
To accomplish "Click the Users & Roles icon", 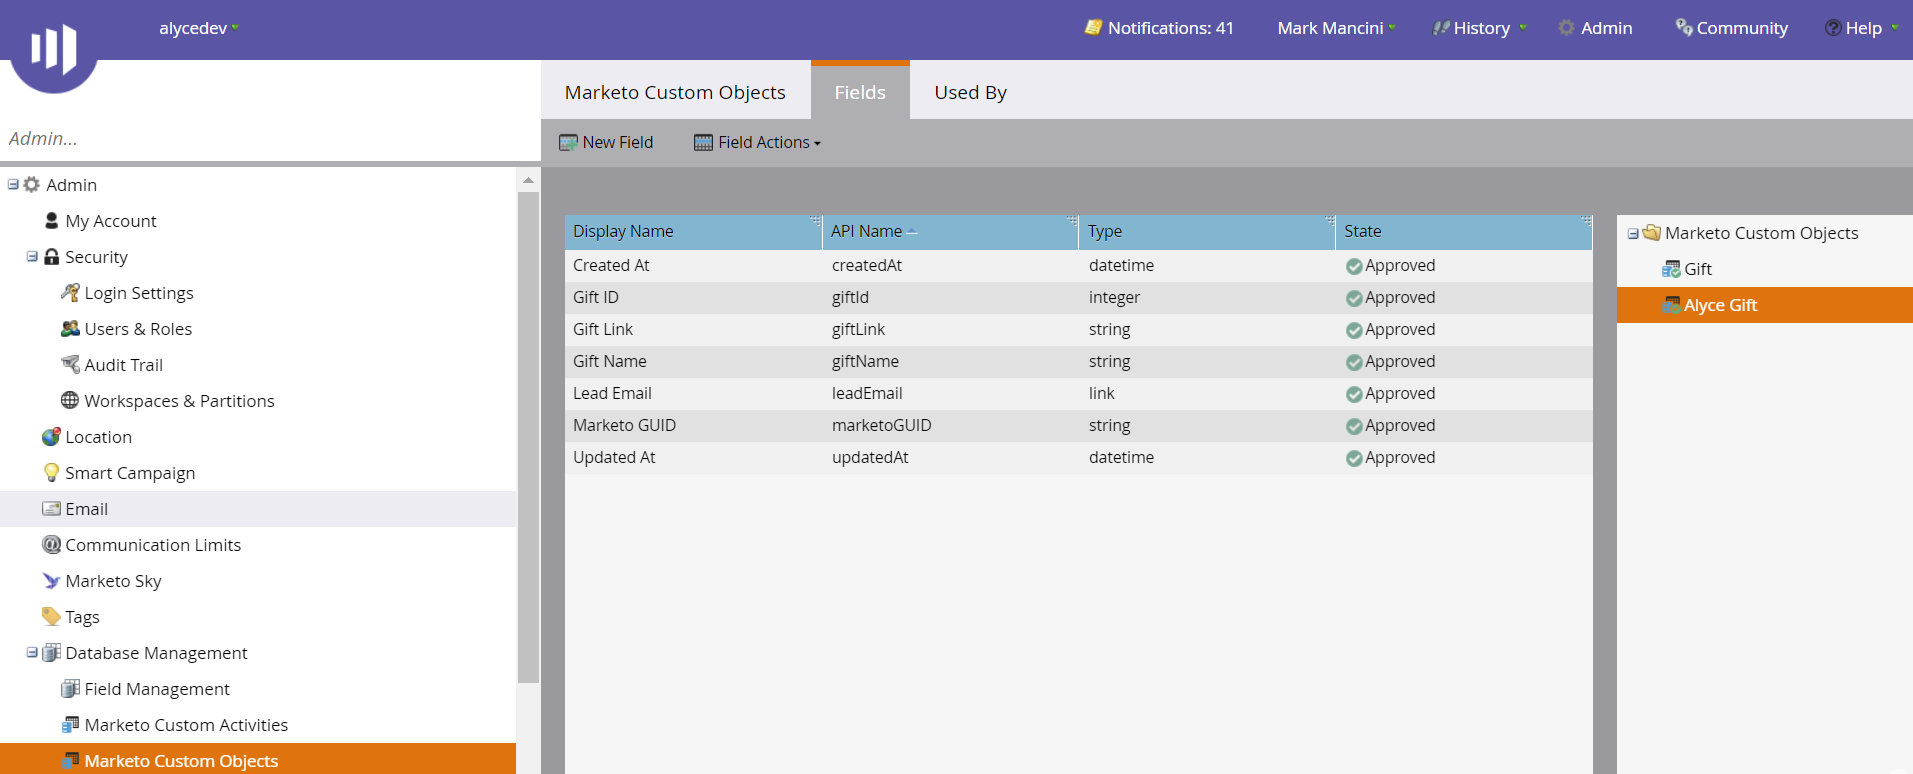I will click(70, 328).
